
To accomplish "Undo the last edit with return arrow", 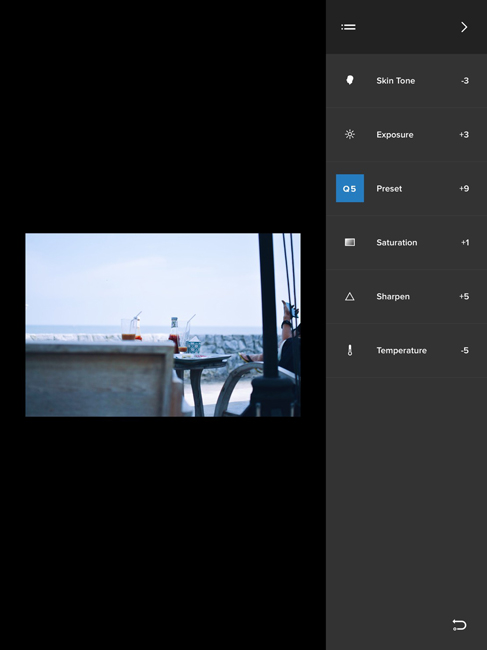I will (x=459, y=625).
